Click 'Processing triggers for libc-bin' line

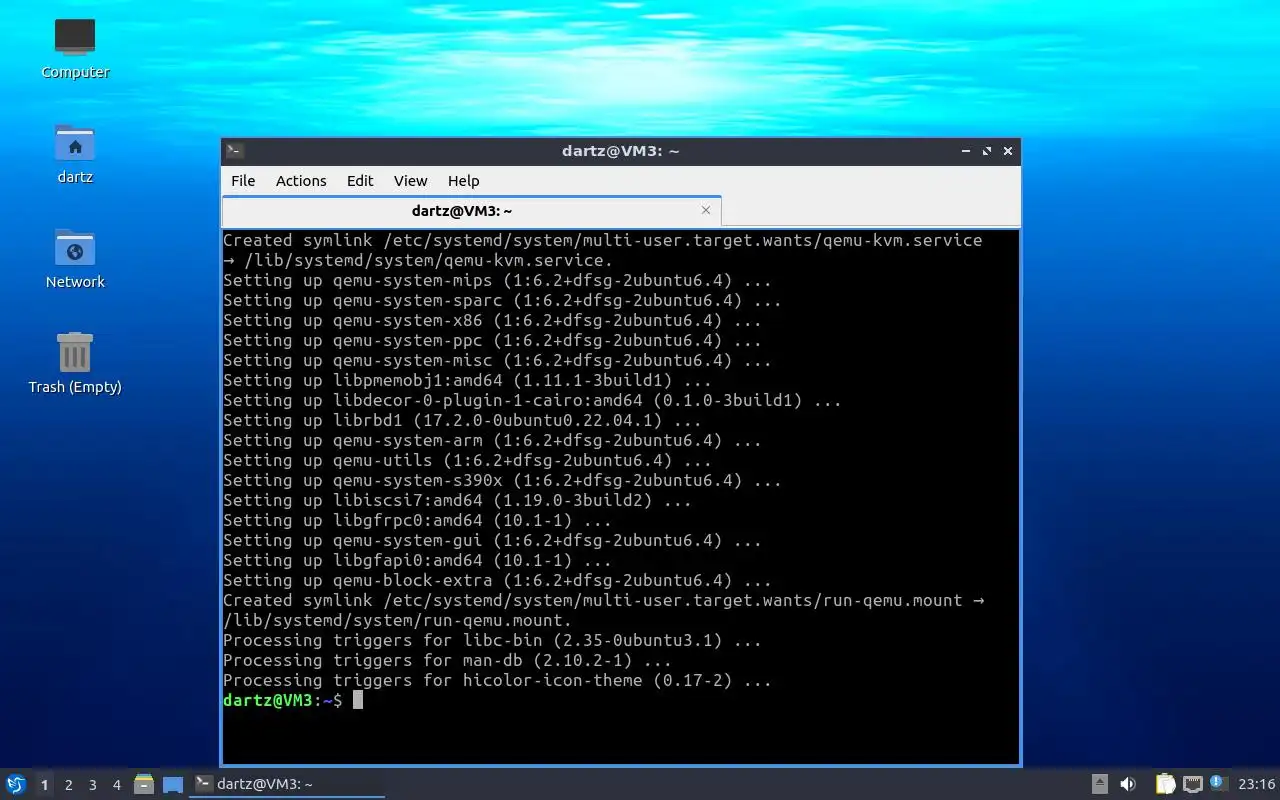point(492,640)
